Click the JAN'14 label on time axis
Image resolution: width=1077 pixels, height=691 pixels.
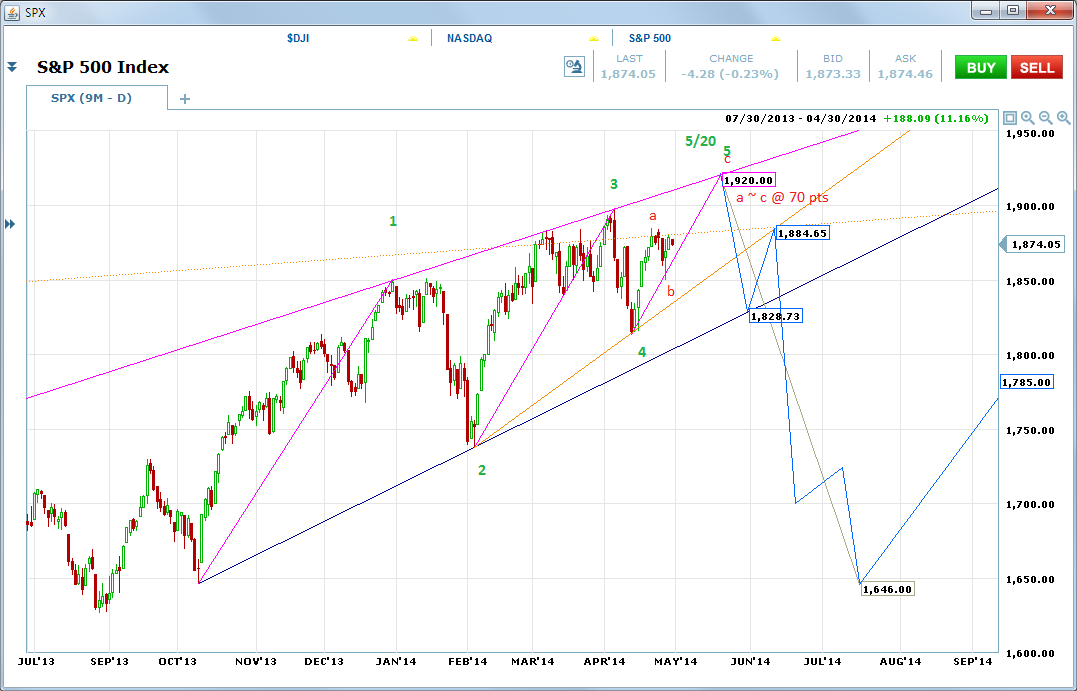[x=396, y=661]
